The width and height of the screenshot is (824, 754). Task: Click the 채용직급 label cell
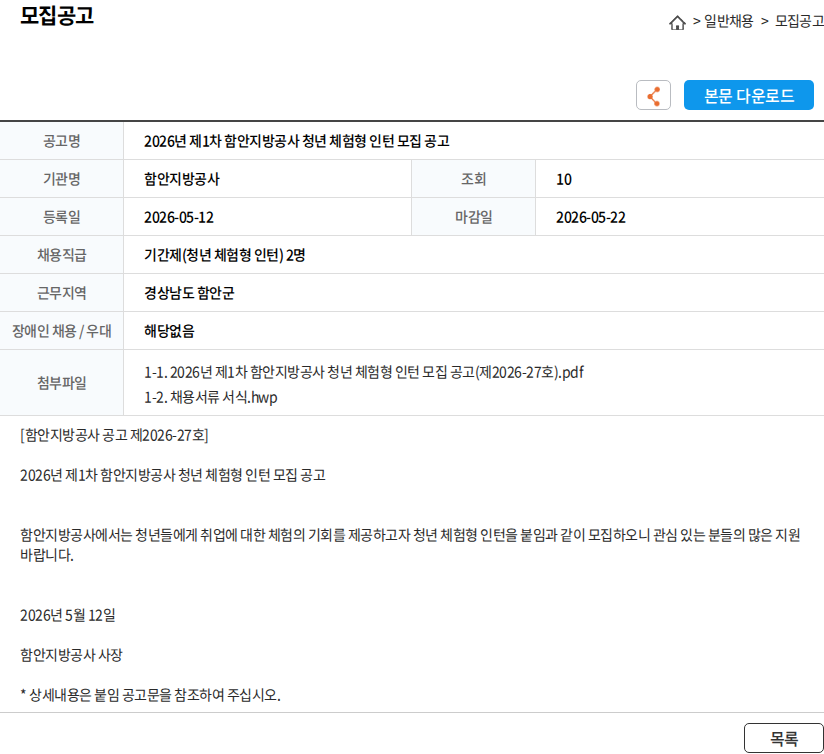click(x=61, y=255)
